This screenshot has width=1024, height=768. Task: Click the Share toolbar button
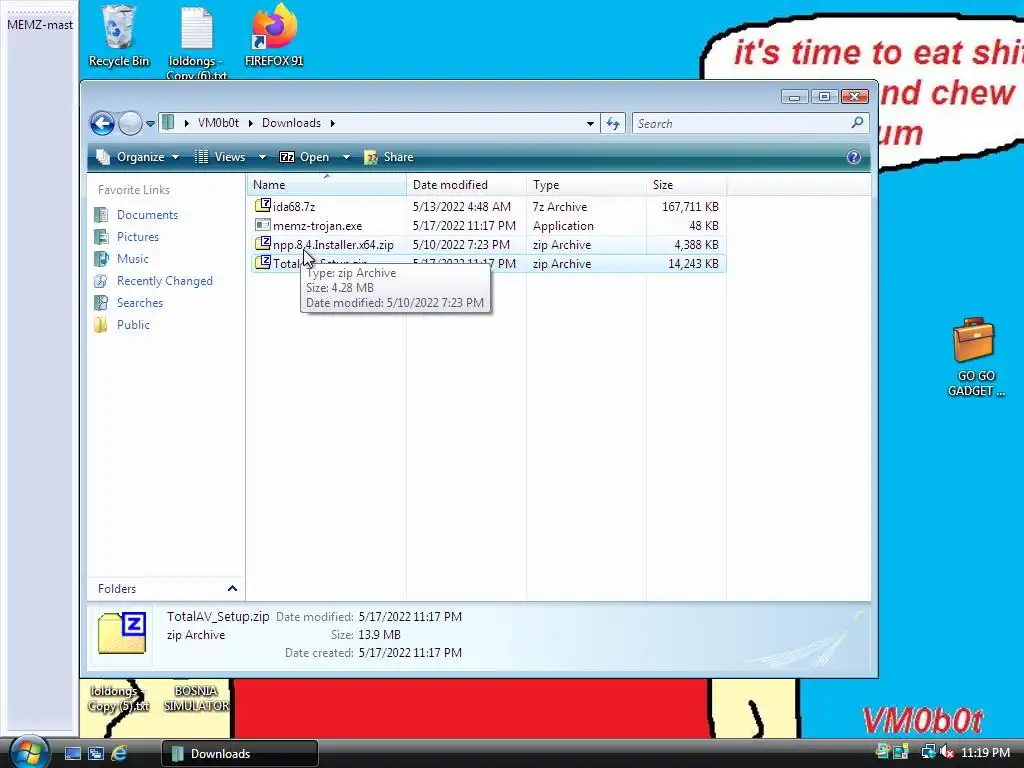tap(389, 157)
